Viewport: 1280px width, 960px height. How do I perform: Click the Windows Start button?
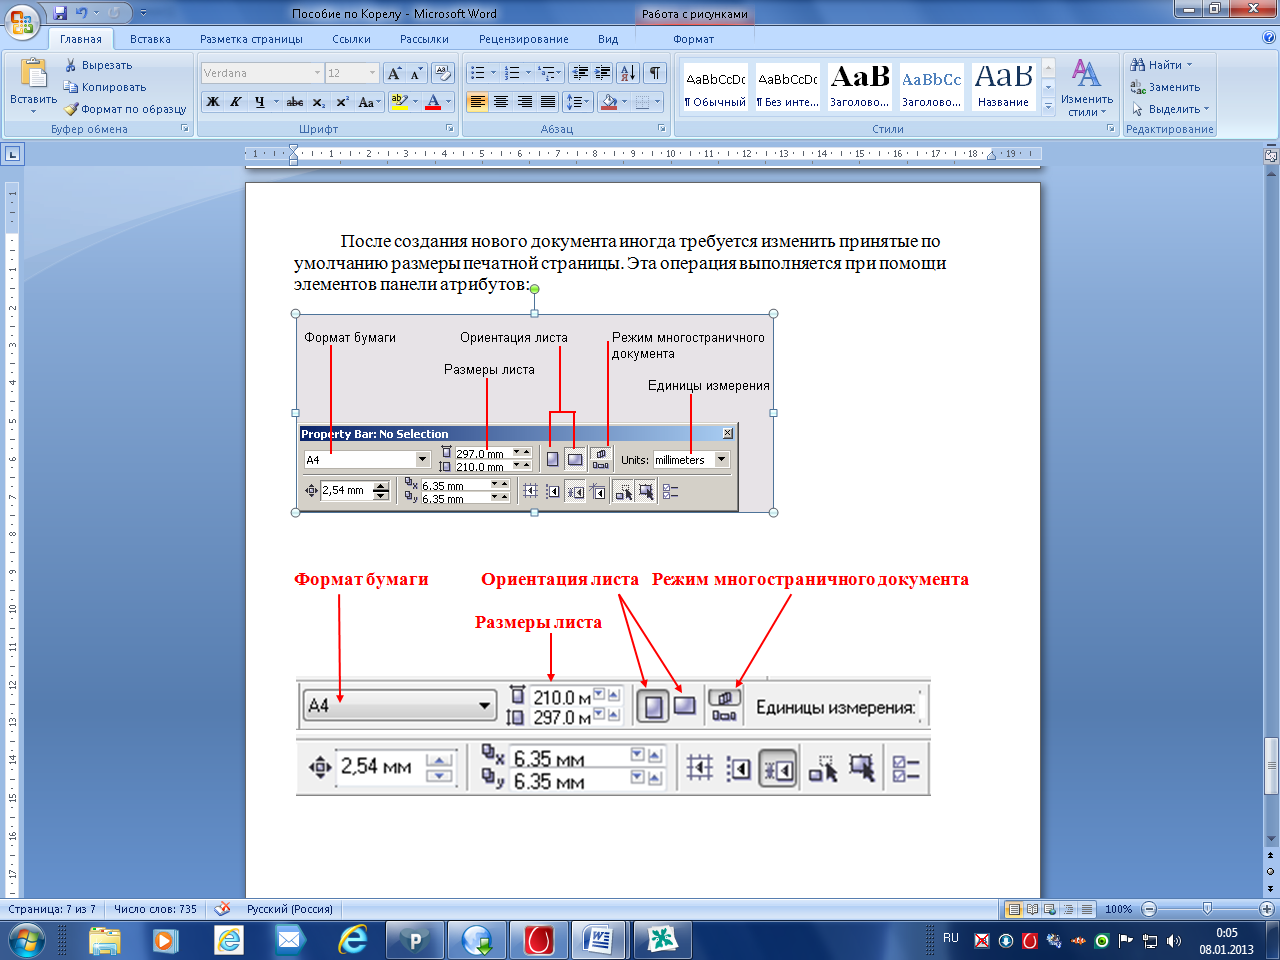pos(27,941)
